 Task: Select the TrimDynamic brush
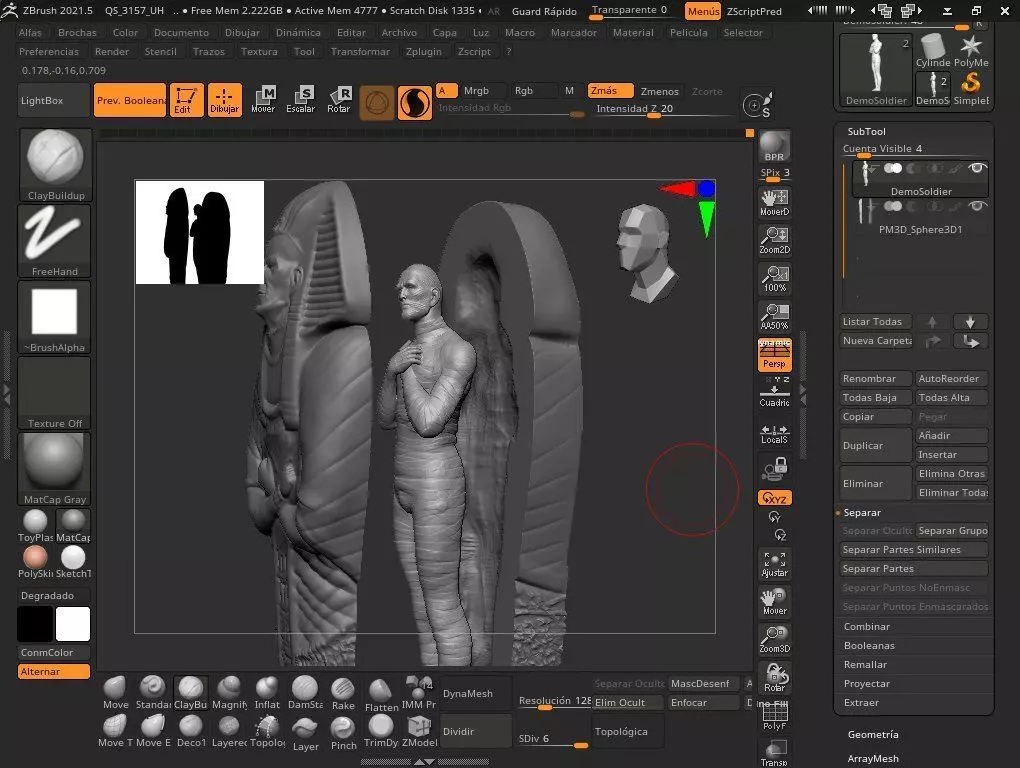click(x=381, y=732)
